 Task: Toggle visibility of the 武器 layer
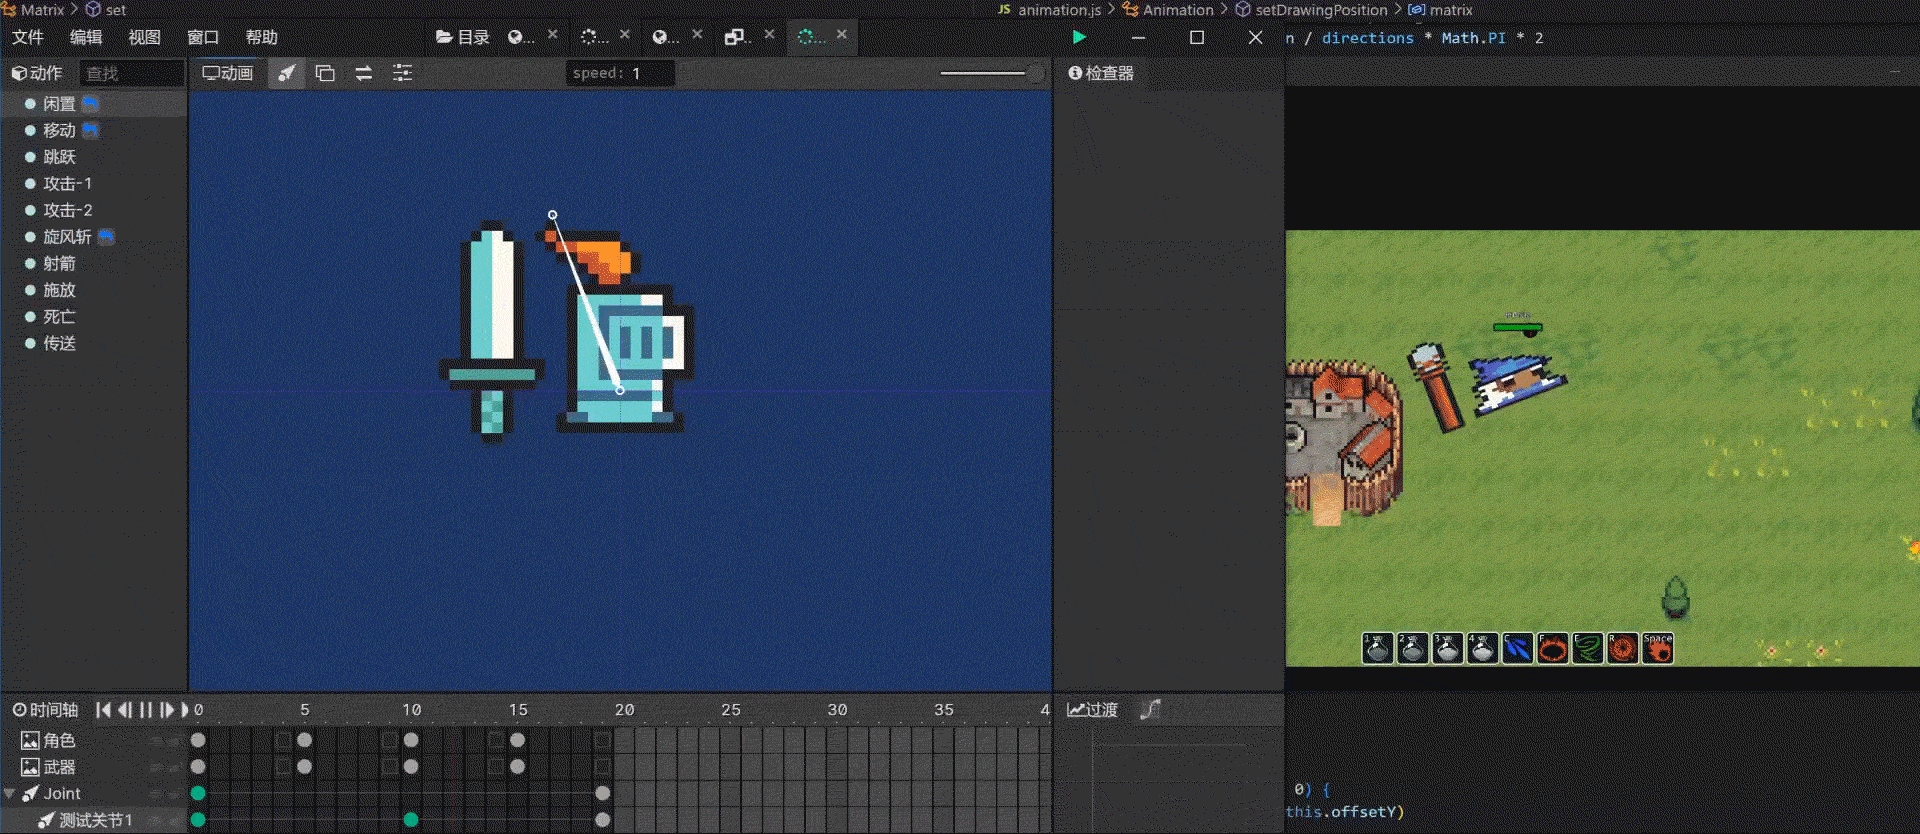click(155, 767)
